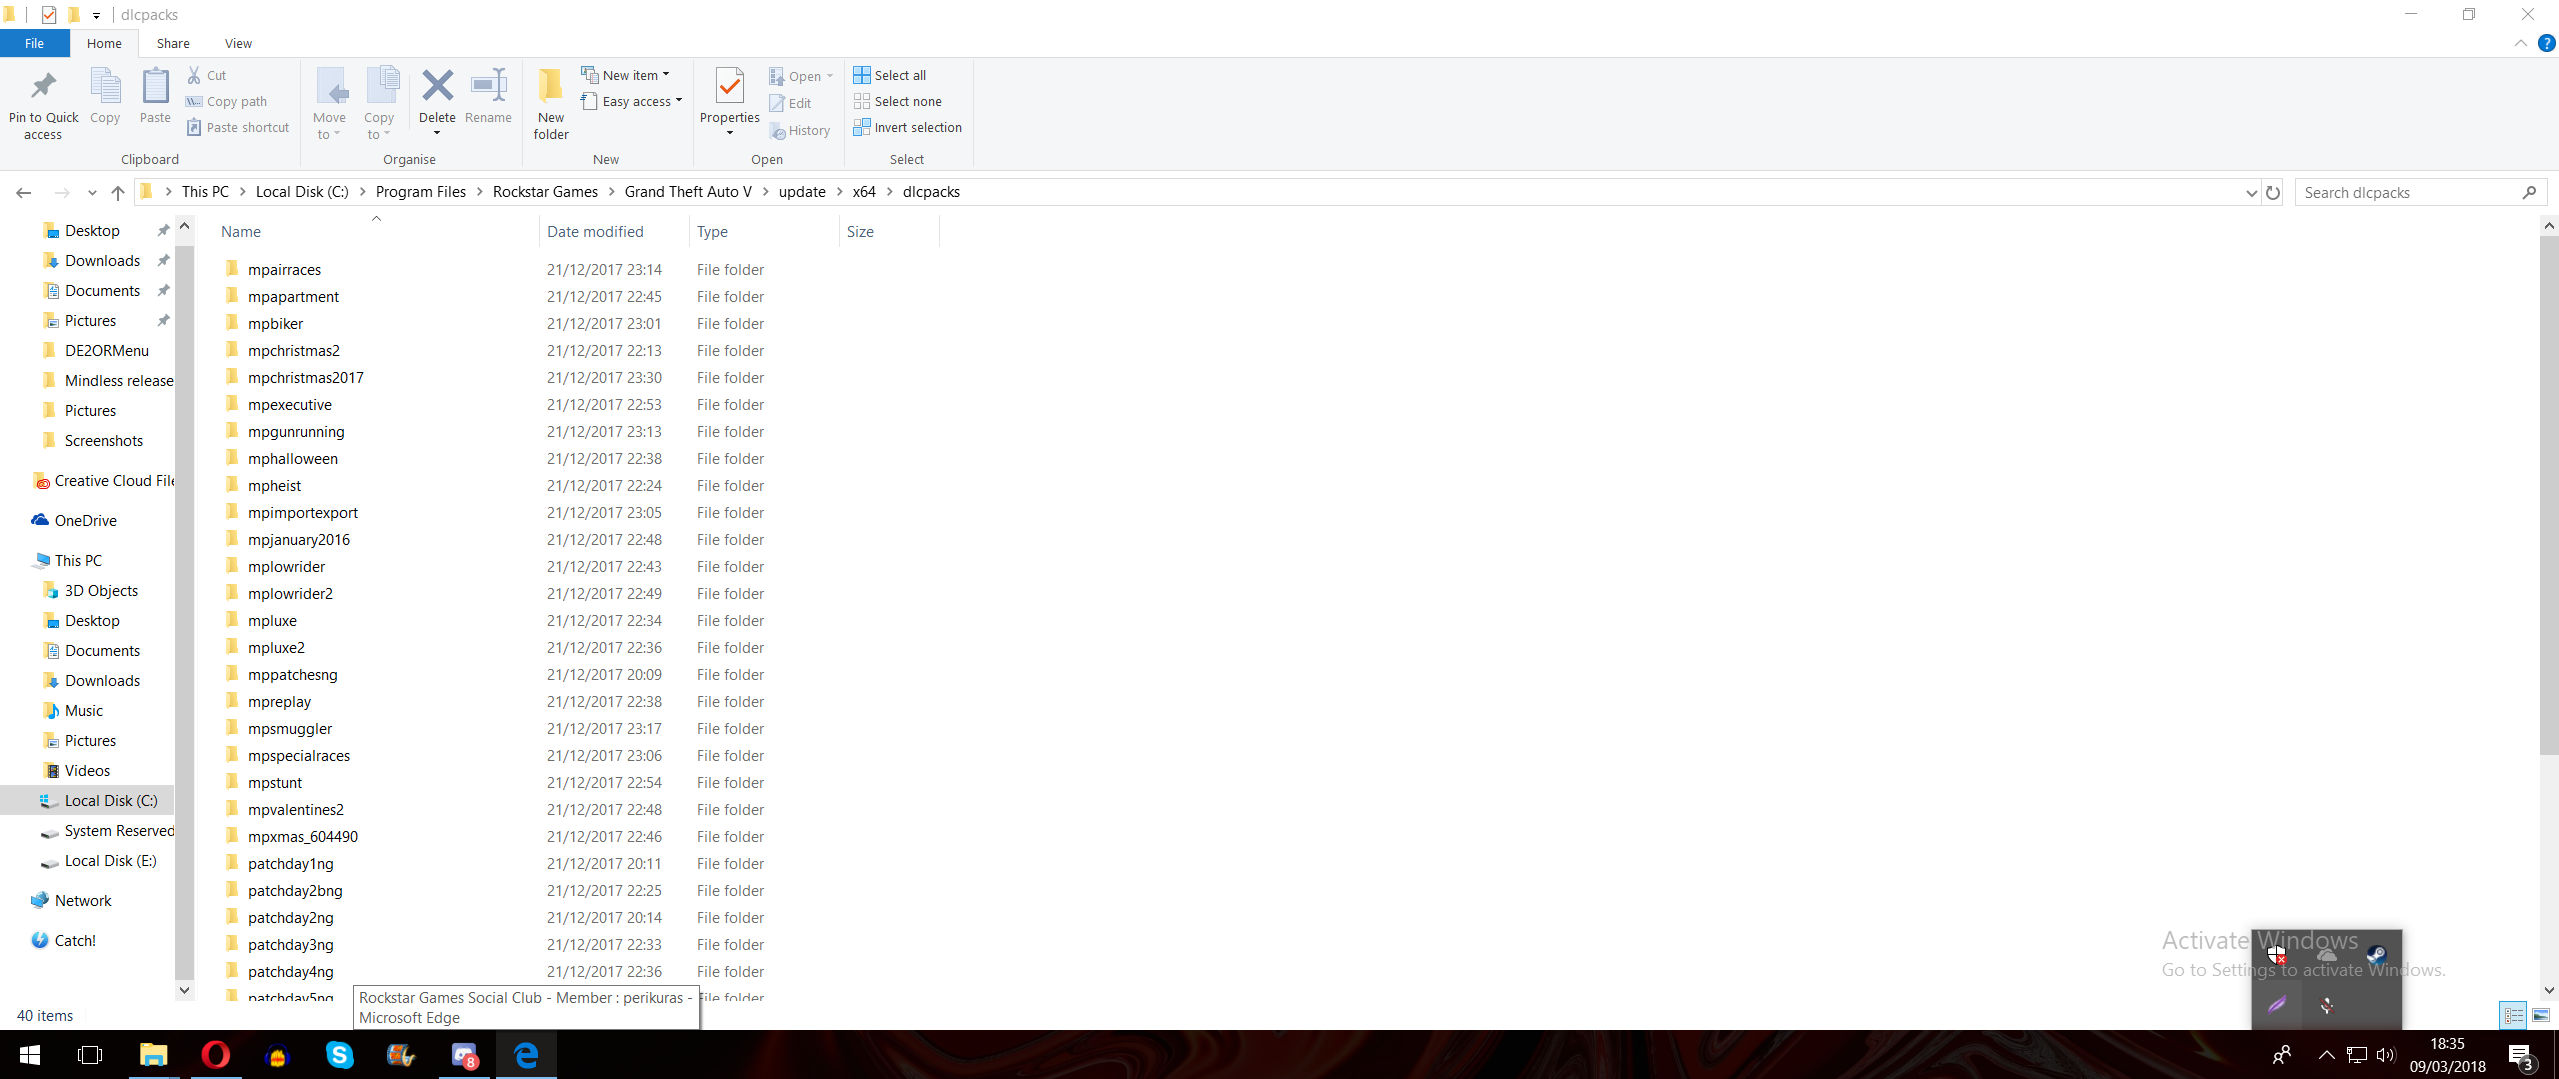Screen dimensions: 2559x1079
Task: Click Paste shortcut in the ribbon
Action: click(x=237, y=127)
